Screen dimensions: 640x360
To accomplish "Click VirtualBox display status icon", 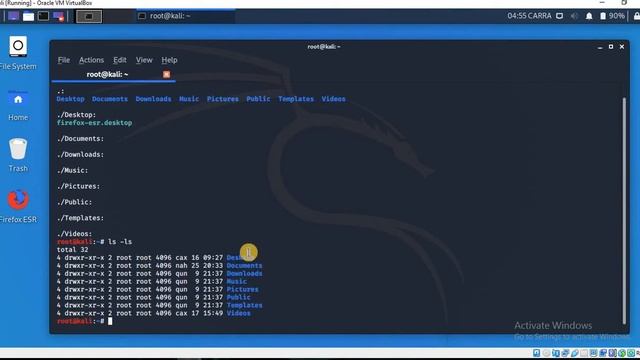I will (x=593, y=353).
